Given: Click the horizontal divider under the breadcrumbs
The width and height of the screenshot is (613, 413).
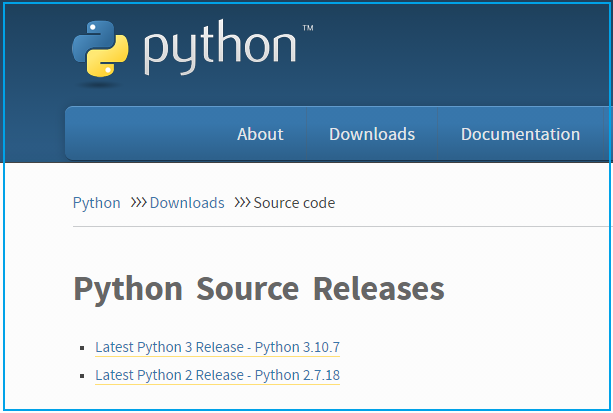Looking at the screenshot, I should (342, 226).
